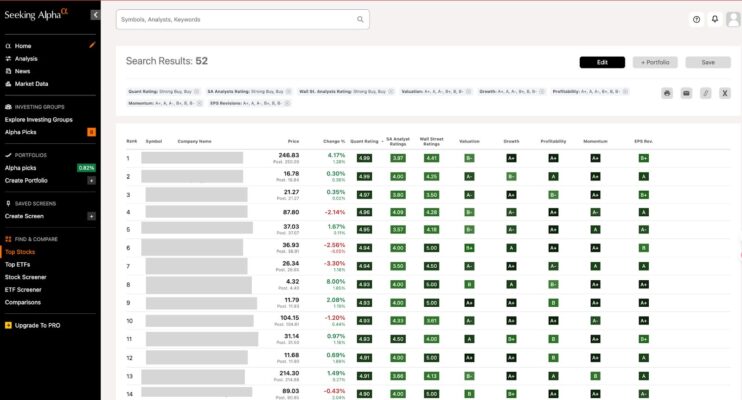Remove the Valuation filter chip

coord(471,91)
